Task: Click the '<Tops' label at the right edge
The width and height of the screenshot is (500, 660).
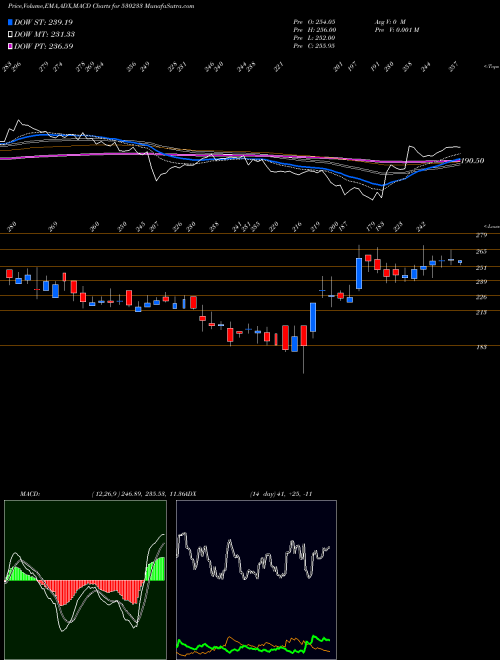Action: click(x=492, y=67)
